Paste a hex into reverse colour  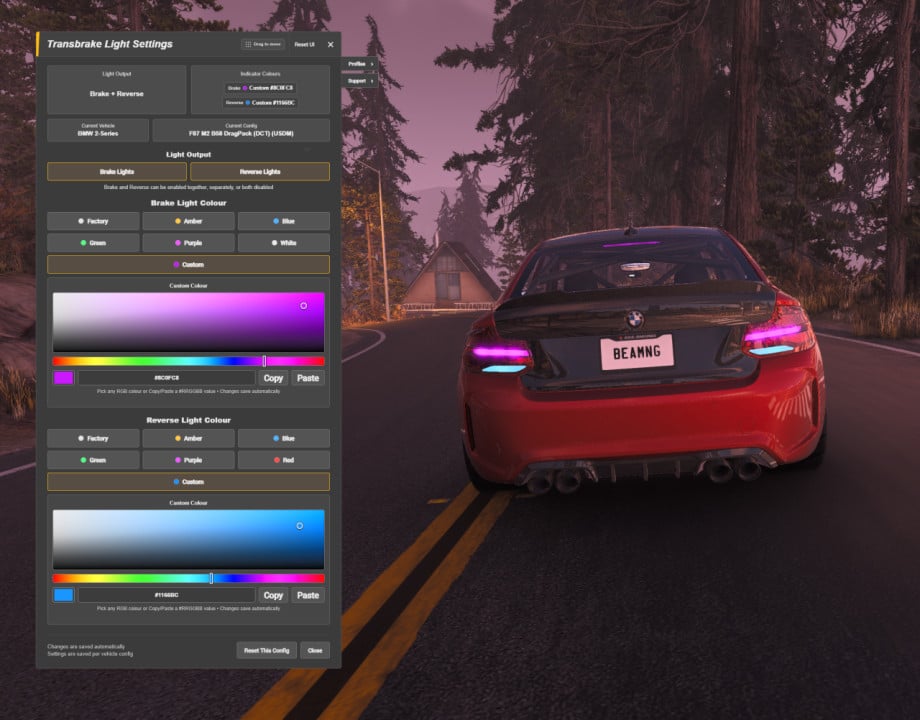(308, 595)
